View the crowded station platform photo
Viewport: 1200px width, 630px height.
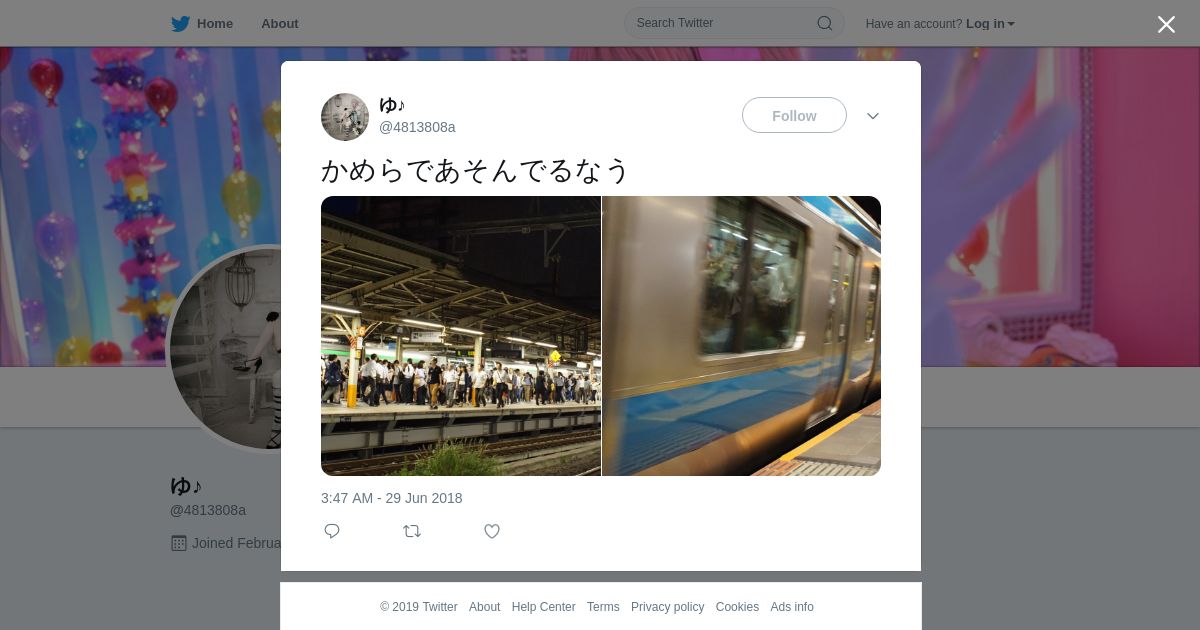click(461, 336)
